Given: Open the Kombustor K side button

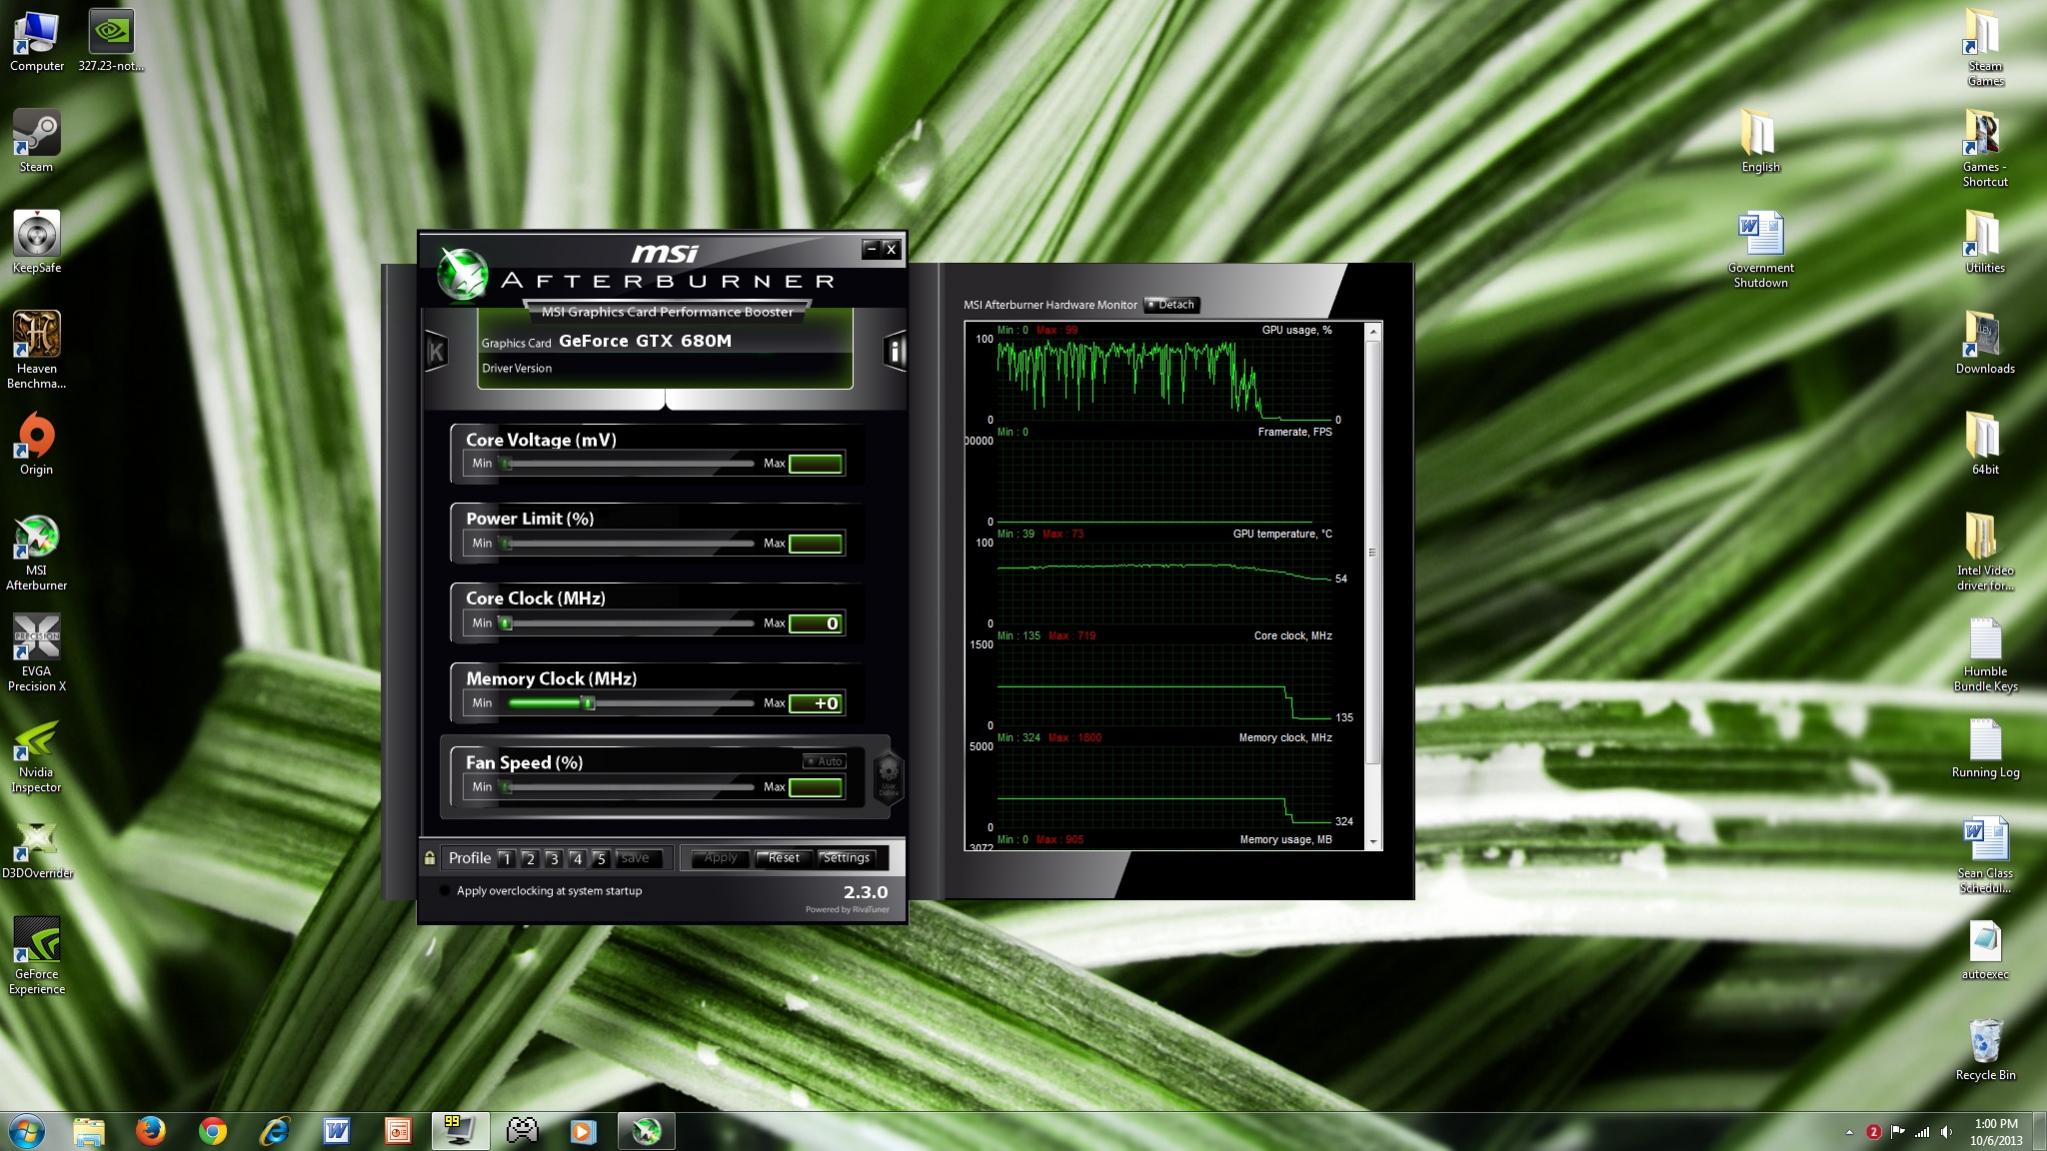Looking at the screenshot, I should [436, 351].
